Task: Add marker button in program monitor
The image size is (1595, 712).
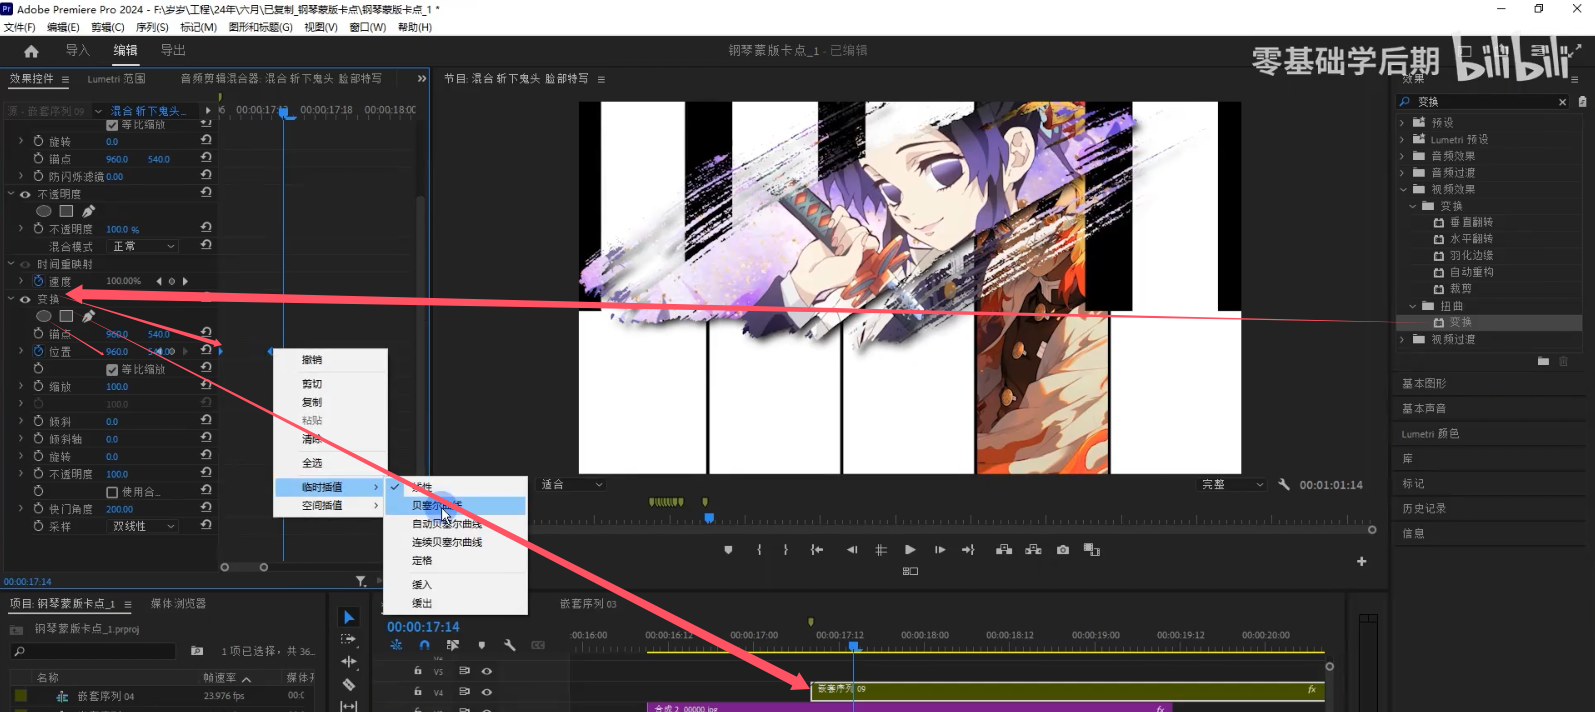Action: click(x=728, y=550)
